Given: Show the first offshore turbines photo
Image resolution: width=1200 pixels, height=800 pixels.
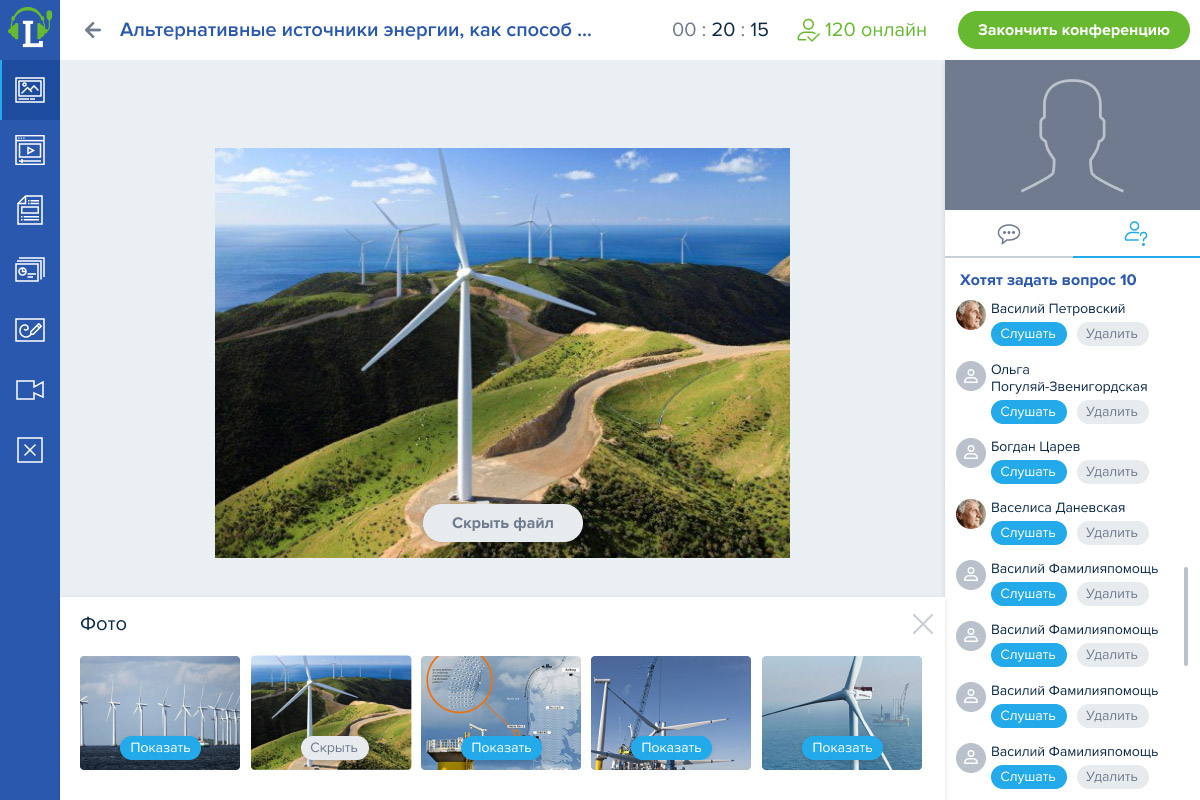Looking at the screenshot, I should [x=160, y=747].
